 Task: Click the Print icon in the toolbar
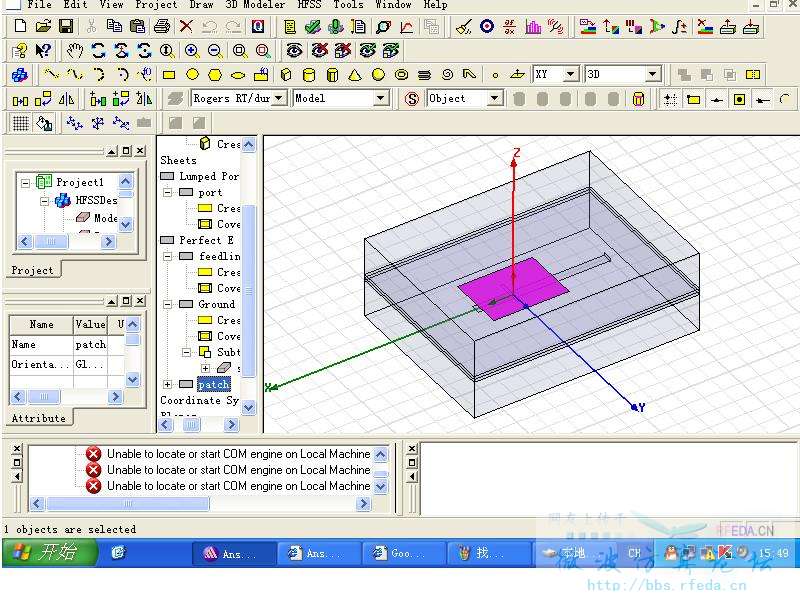tap(162, 27)
